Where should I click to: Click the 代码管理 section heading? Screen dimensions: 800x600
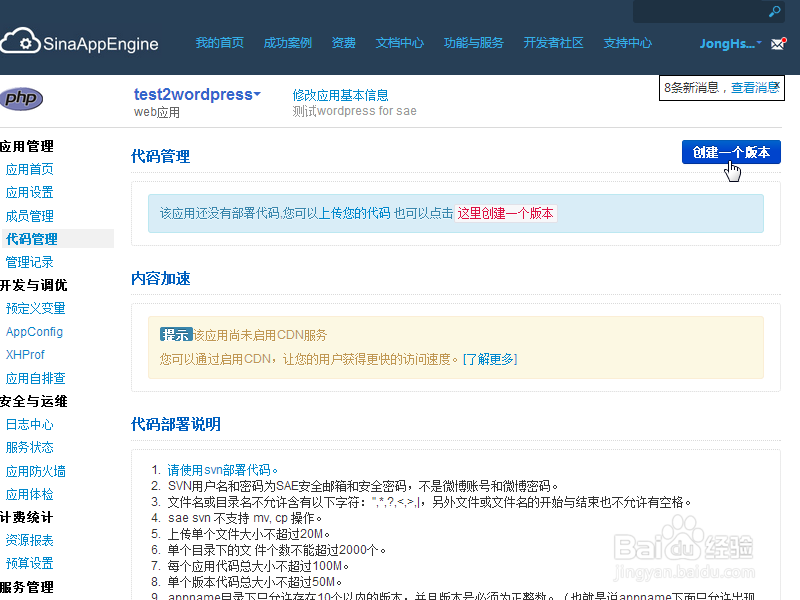pos(161,156)
